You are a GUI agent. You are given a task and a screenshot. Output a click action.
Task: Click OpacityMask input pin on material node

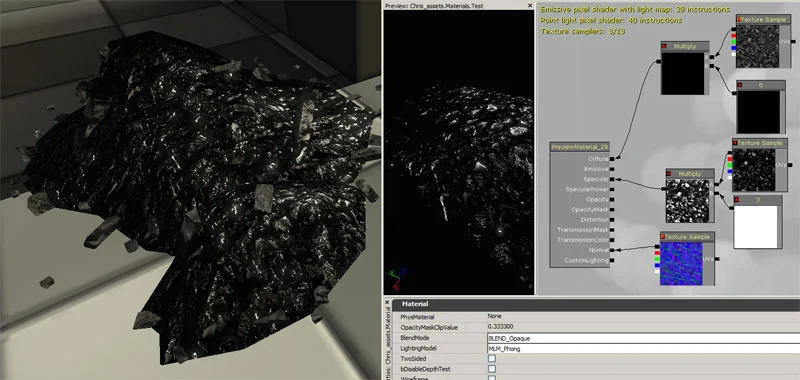612,210
